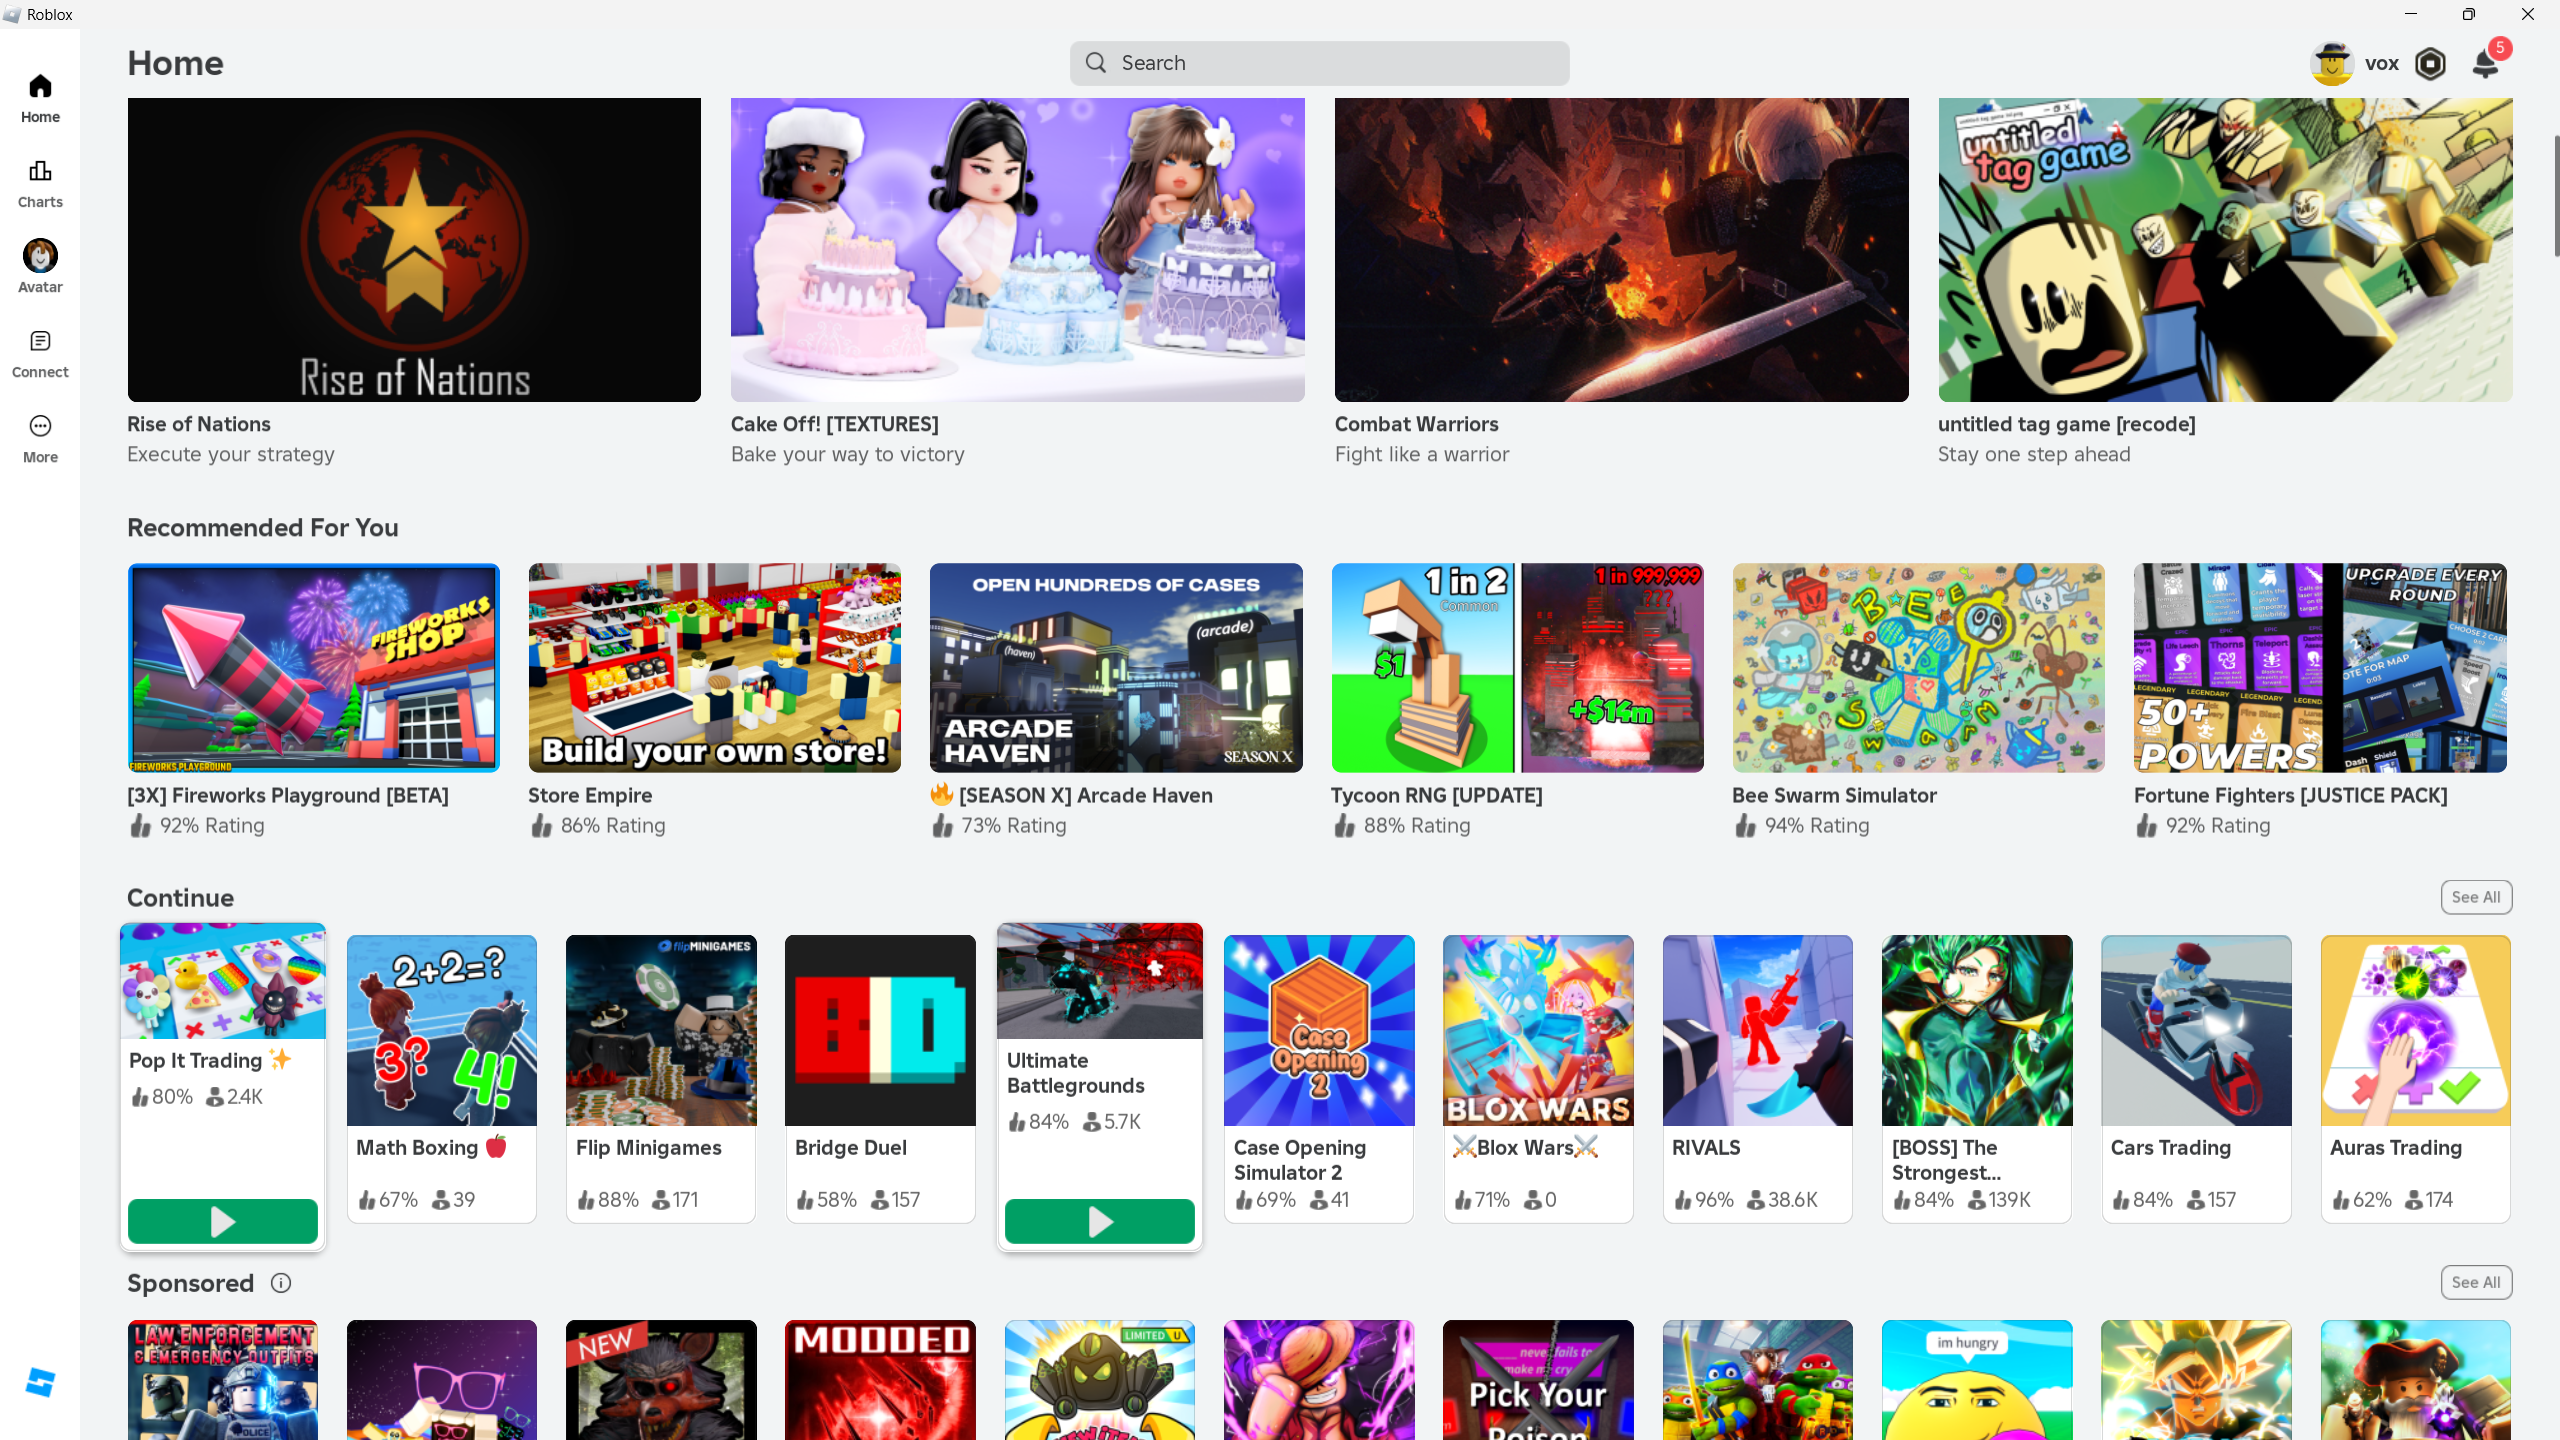Click the page vertical scrollbar

click(x=2555, y=195)
